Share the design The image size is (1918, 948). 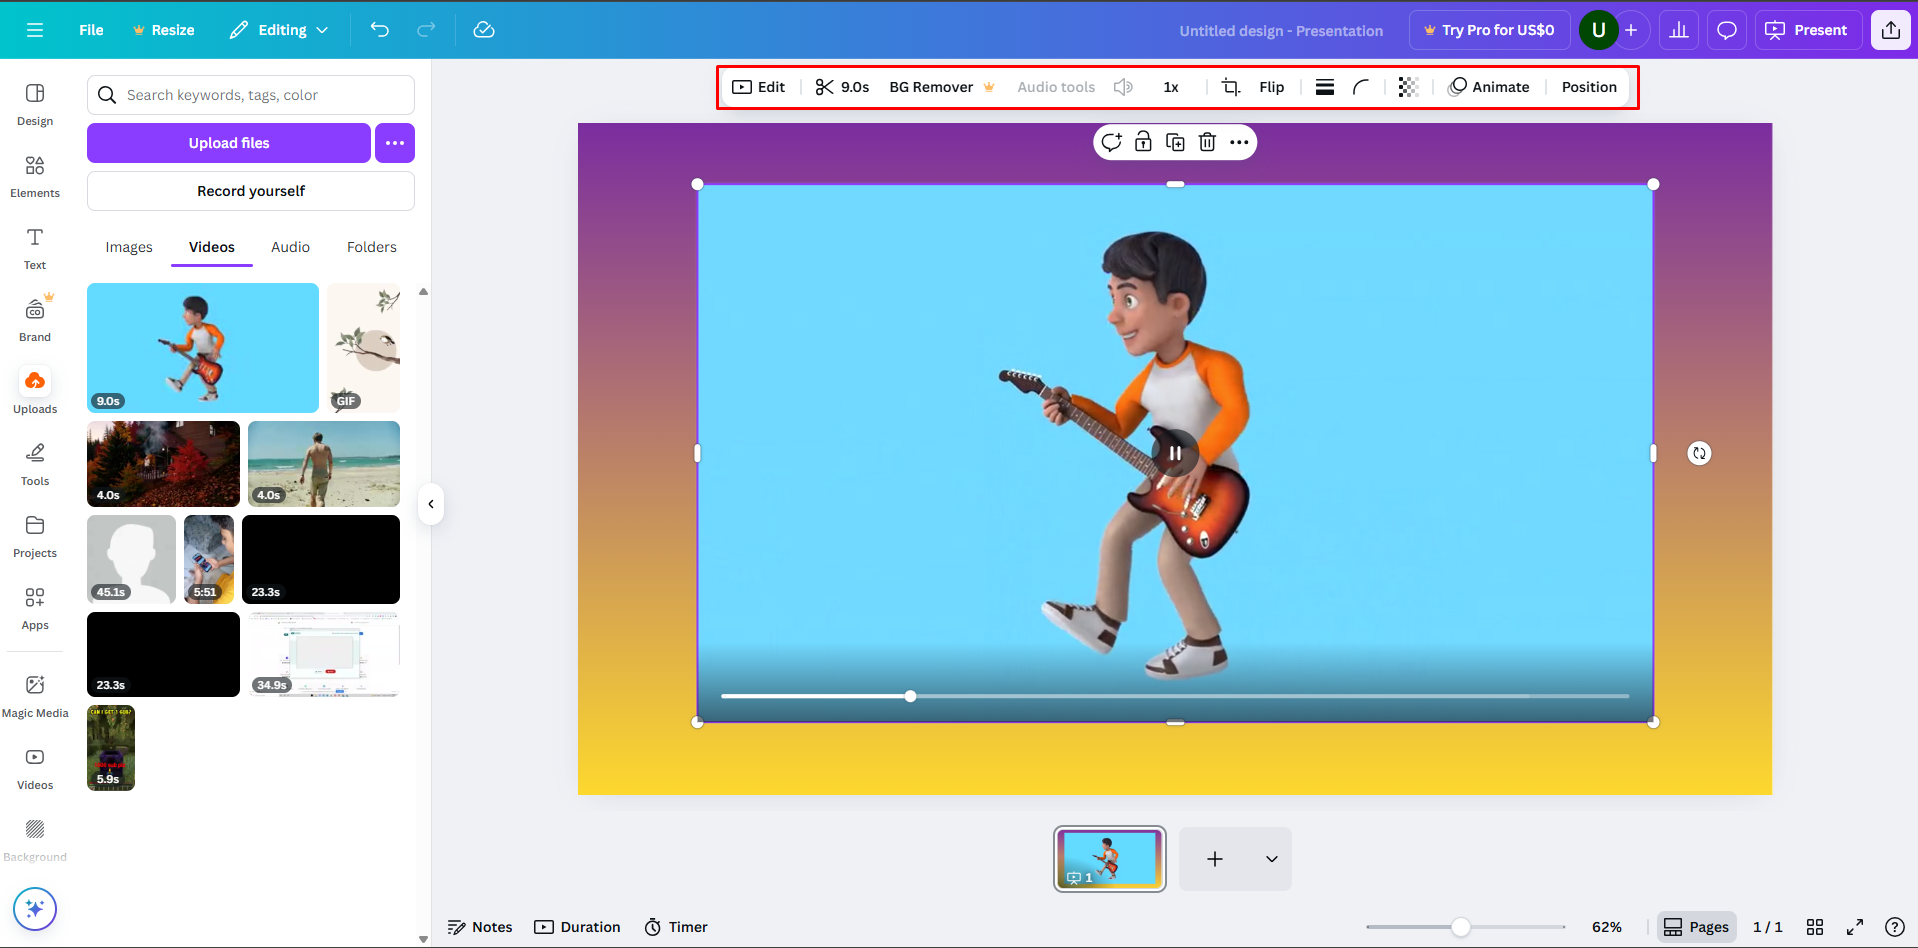pyautogui.click(x=1891, y=30)
